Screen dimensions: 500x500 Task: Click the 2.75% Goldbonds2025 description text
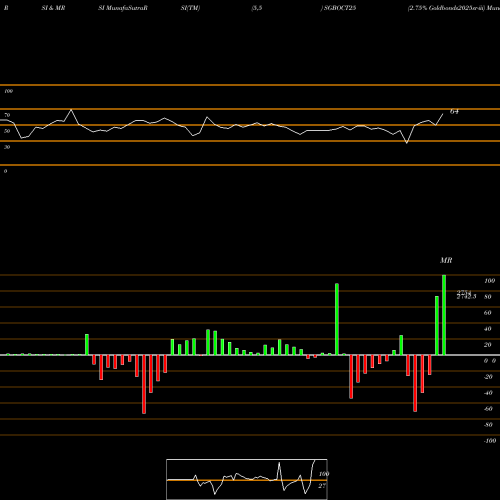point(446,8)
